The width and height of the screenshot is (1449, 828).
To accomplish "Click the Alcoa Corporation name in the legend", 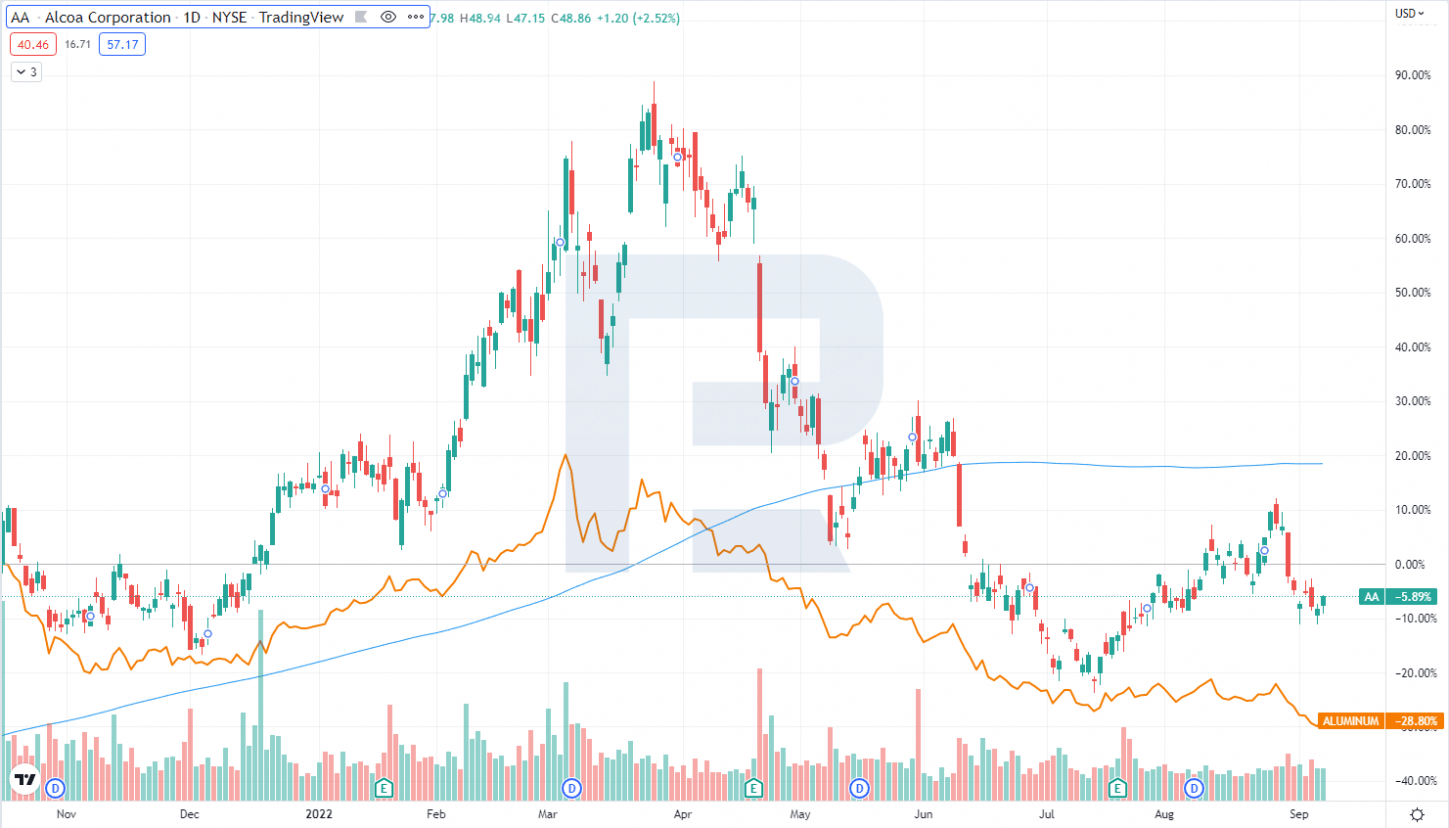I will (x=110, y=17).
